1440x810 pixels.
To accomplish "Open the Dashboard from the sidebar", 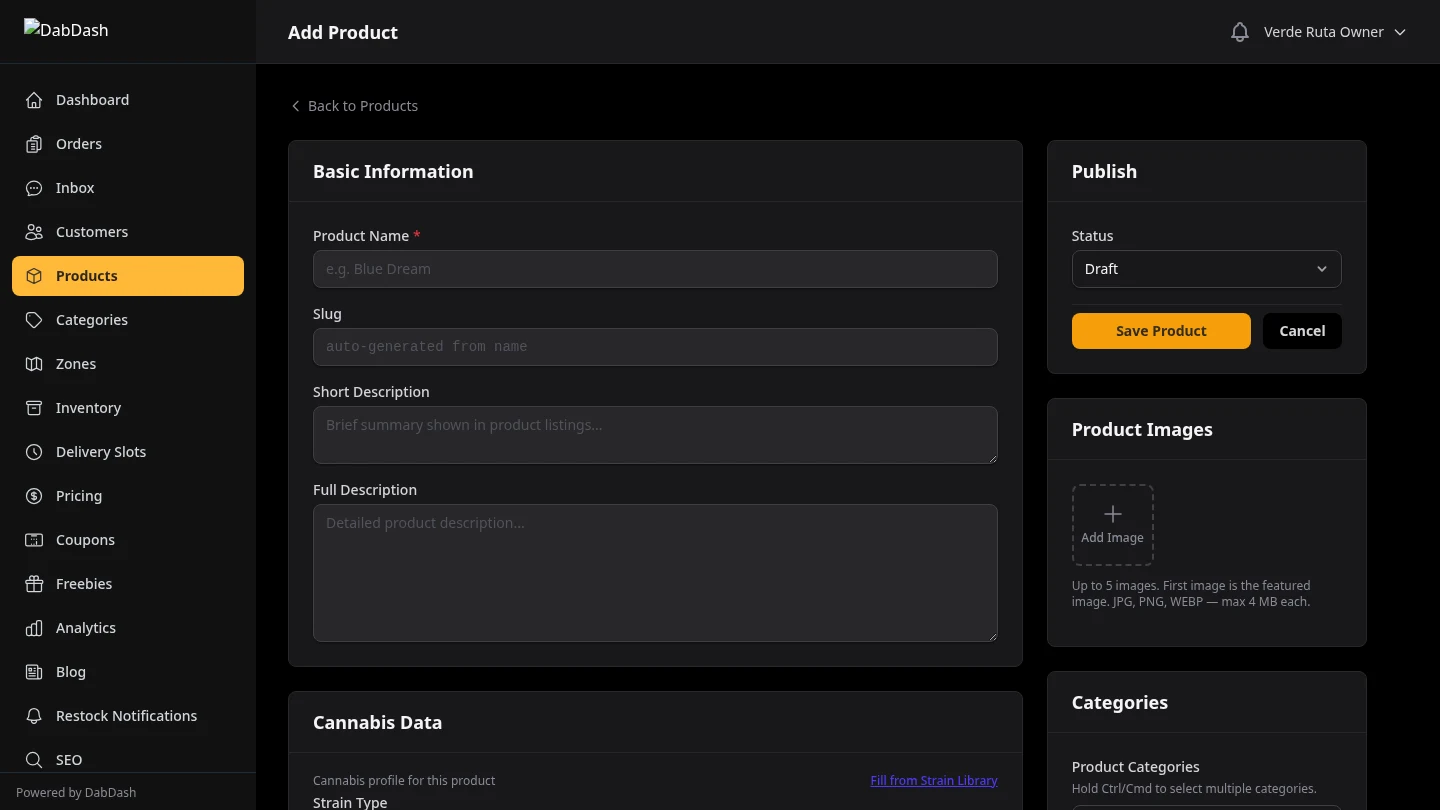I will 33,100.
